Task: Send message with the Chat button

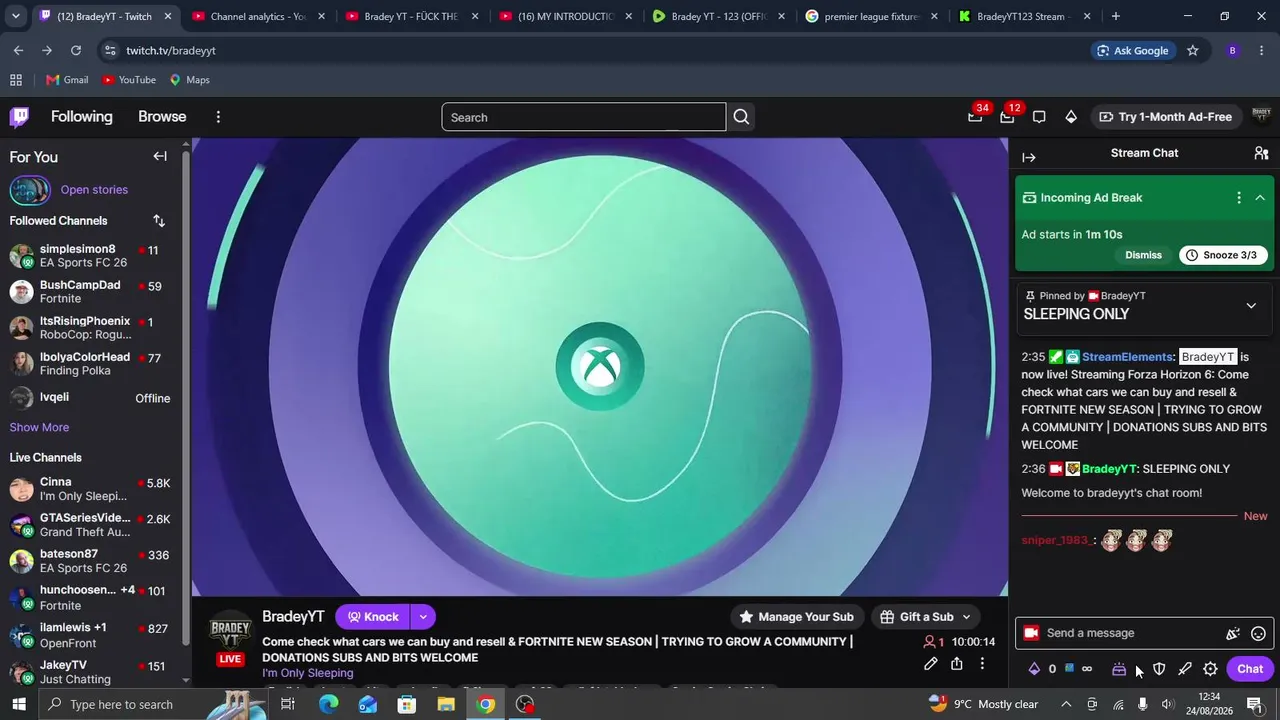Action: coord(1250,669)
